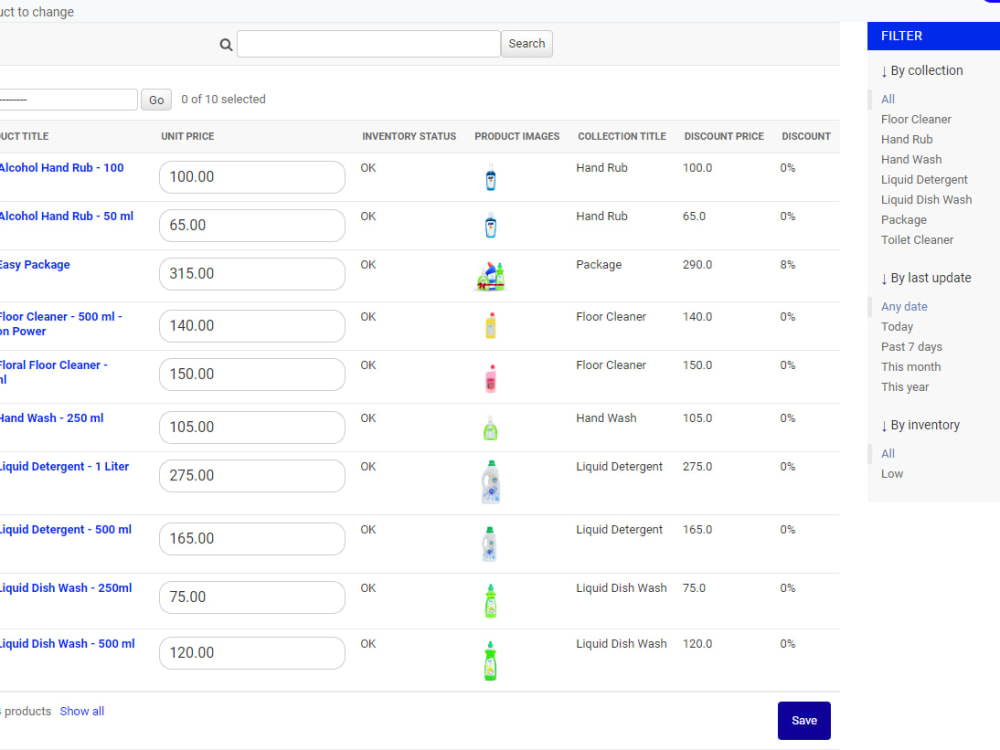
Task: Filter by Liquid Detergent collection
Action: click(x=924, y=180)
